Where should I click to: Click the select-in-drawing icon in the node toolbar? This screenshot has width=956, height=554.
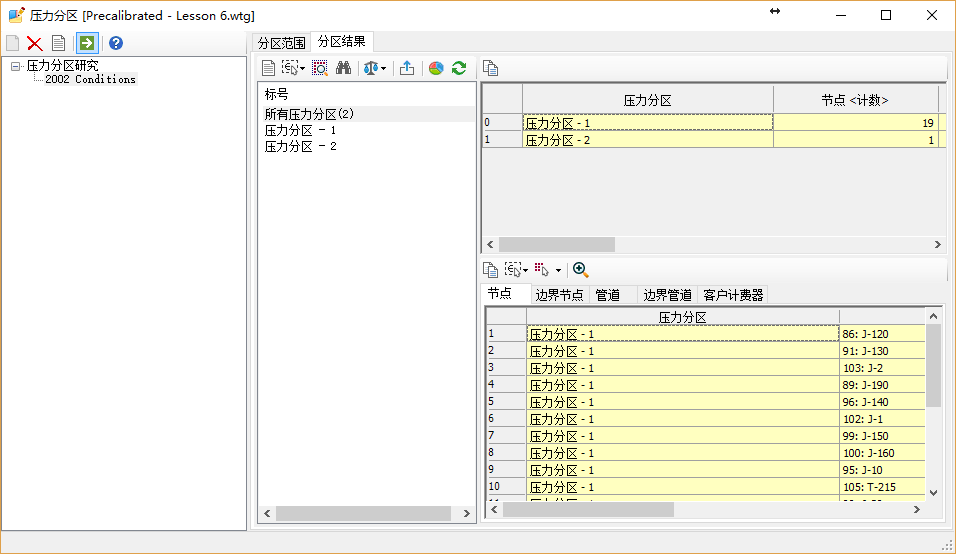click(x=513, y=269)
